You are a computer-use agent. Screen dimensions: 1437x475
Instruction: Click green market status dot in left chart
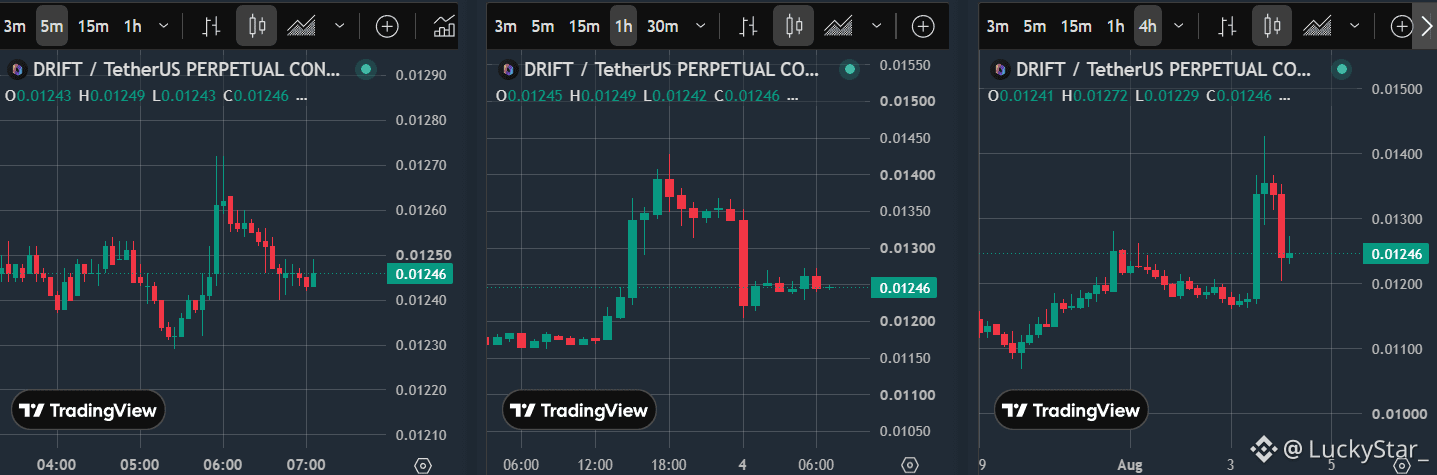366,69
